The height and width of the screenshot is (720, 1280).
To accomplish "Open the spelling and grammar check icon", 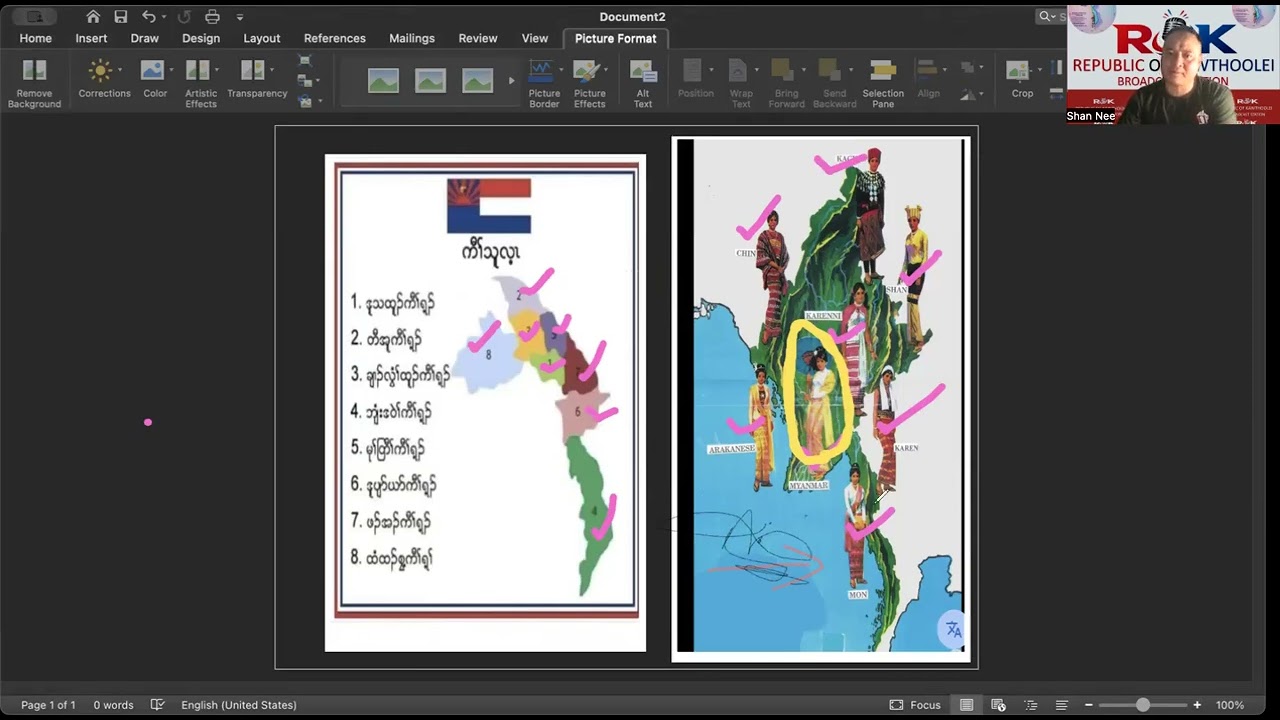I will click(x=157, y=705).
